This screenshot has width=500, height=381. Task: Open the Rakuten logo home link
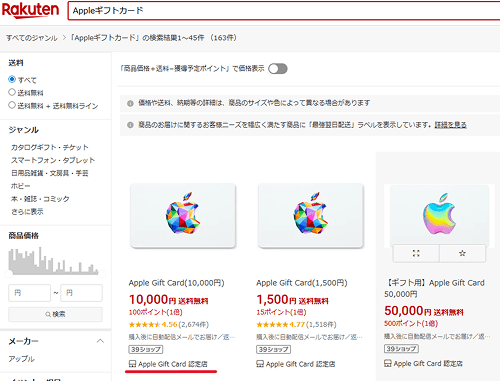(x=30, y=10)
